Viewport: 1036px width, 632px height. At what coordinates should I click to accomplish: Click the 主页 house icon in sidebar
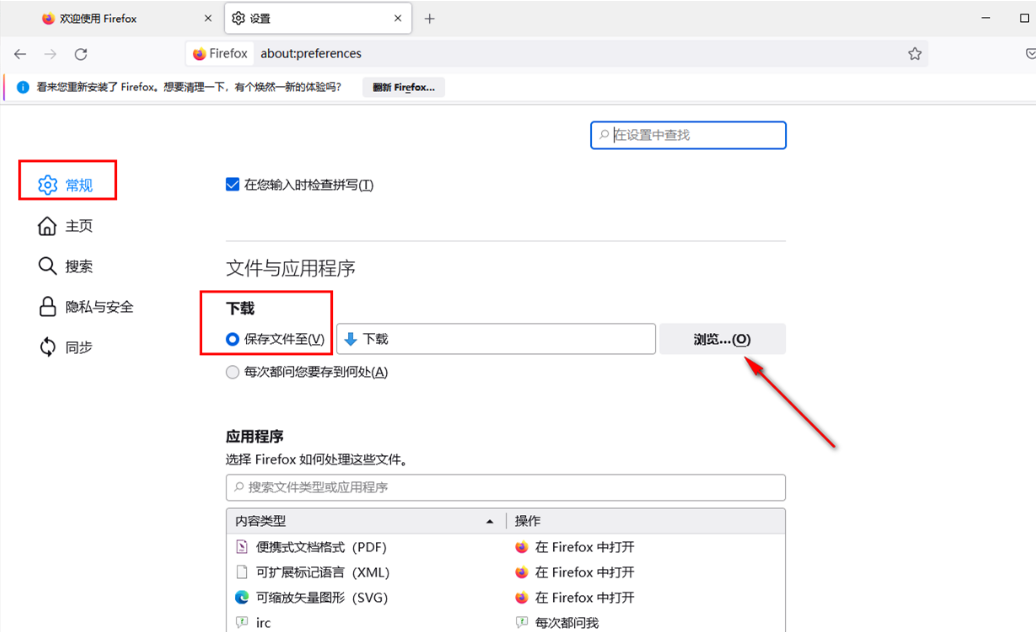(47, 226)
